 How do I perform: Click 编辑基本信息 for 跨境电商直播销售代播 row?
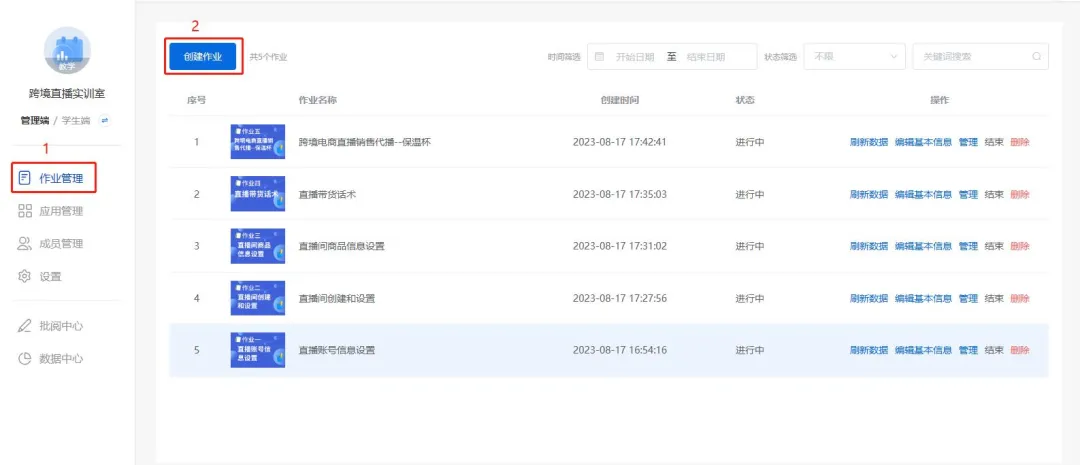point(923,142)
